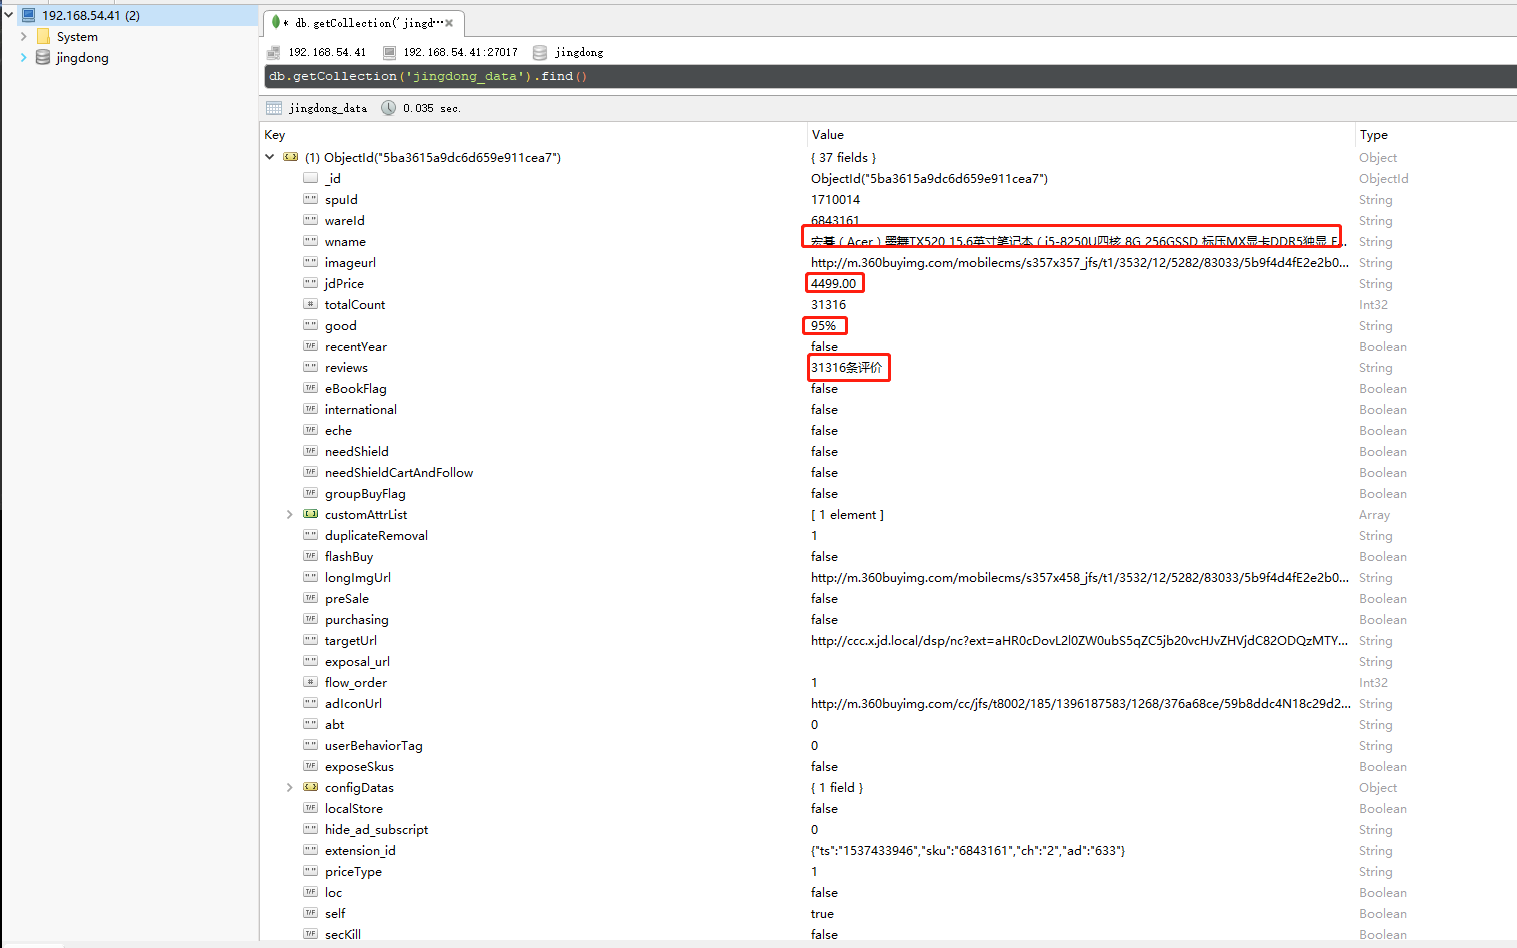Viewport: 1517px width, 948px height.
Task: Select the userBehaviorTag field row
Action: [888, 745]
